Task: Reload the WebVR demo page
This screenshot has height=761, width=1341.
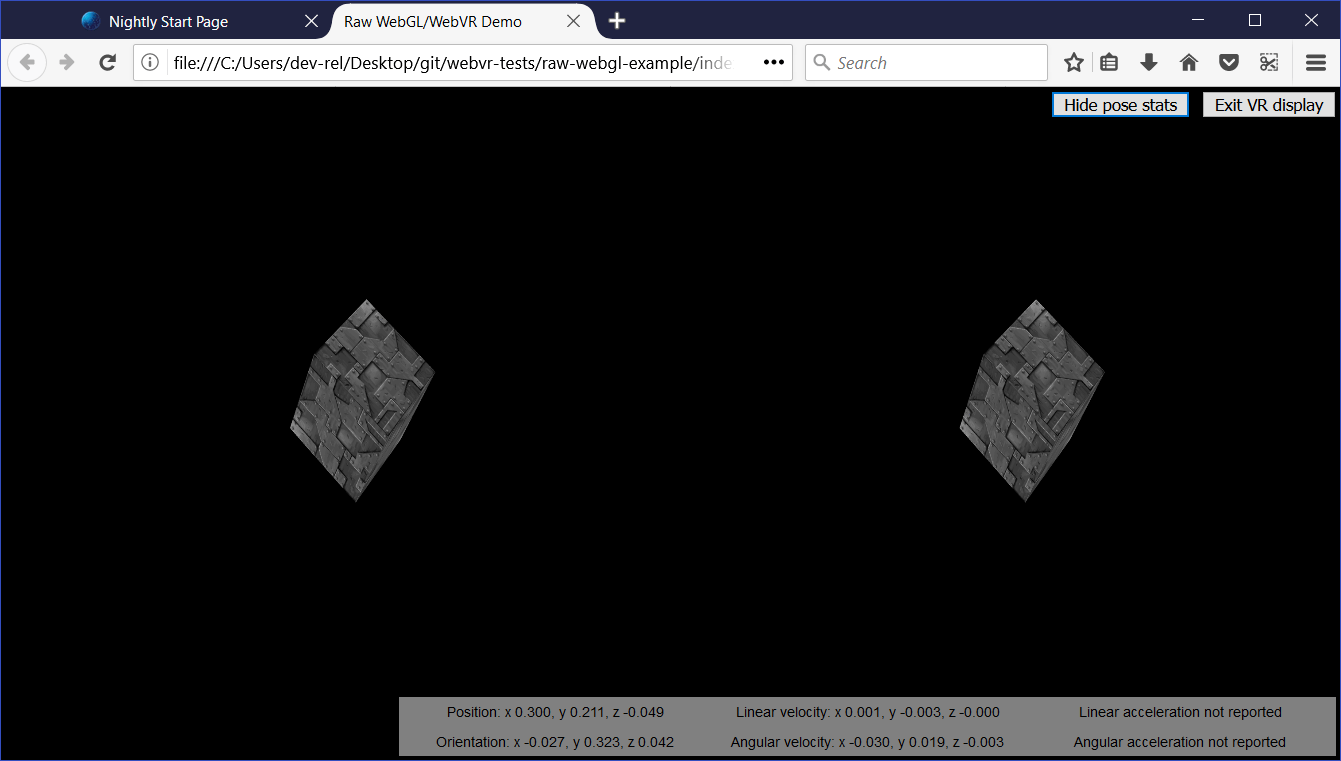Action: [107, 62]
